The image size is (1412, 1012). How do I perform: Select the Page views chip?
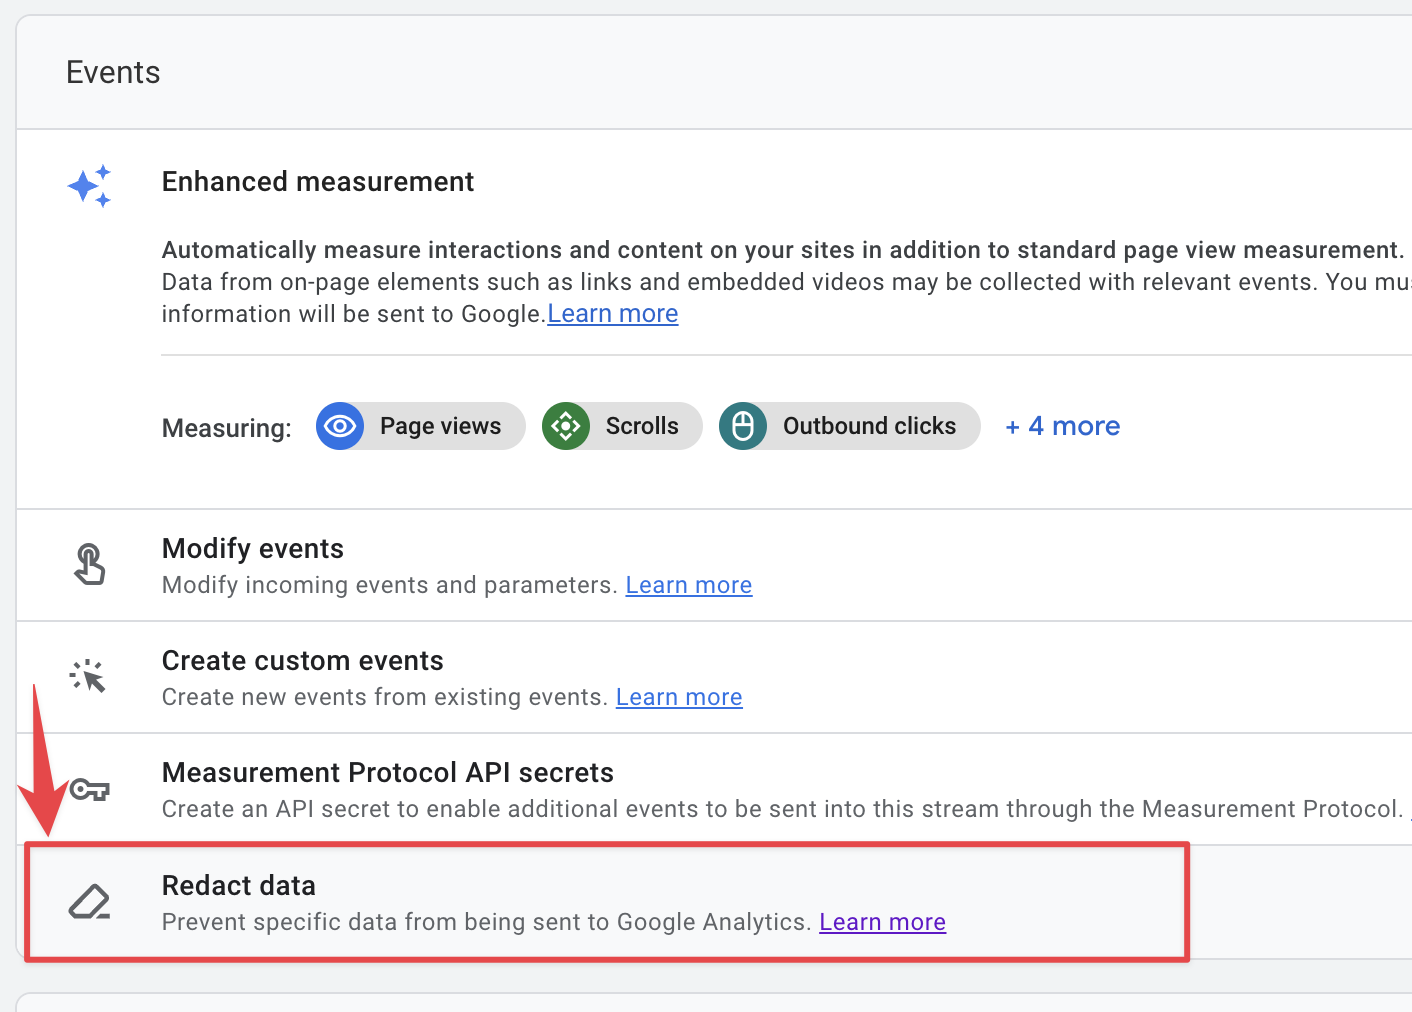tap(420, 426)
